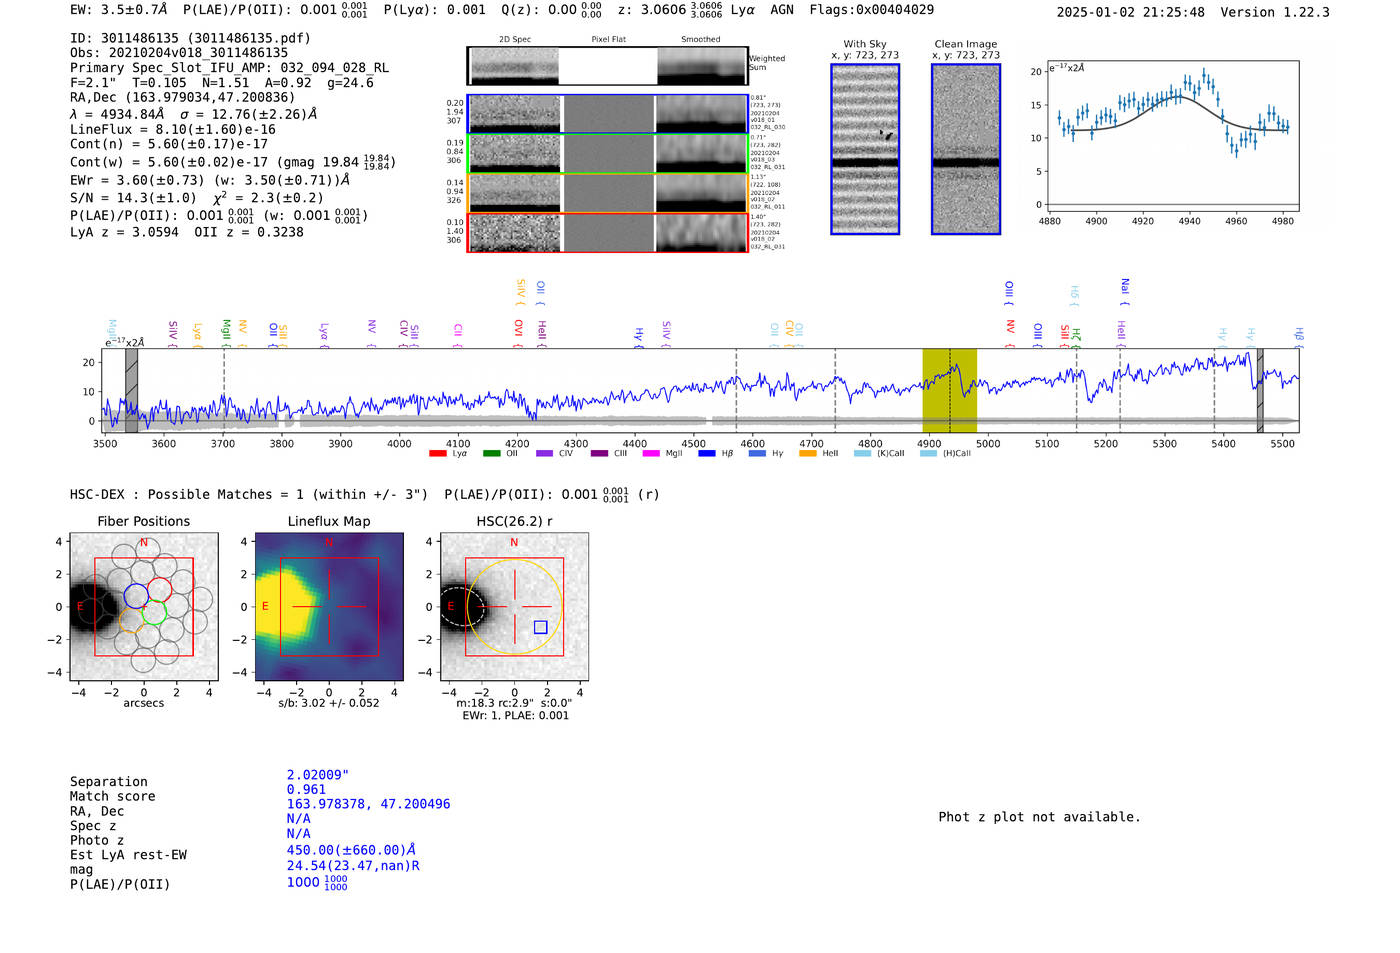The width and height of the screenshot is (1400, 953).
Task: Click the Weighted Sum 2D spectrum row
Action: coord(608,66)
